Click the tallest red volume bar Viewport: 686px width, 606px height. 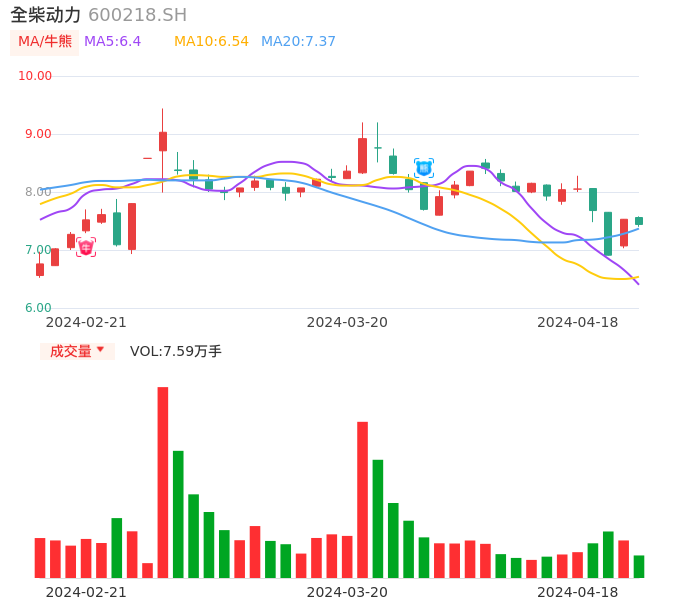click(163, 482)
